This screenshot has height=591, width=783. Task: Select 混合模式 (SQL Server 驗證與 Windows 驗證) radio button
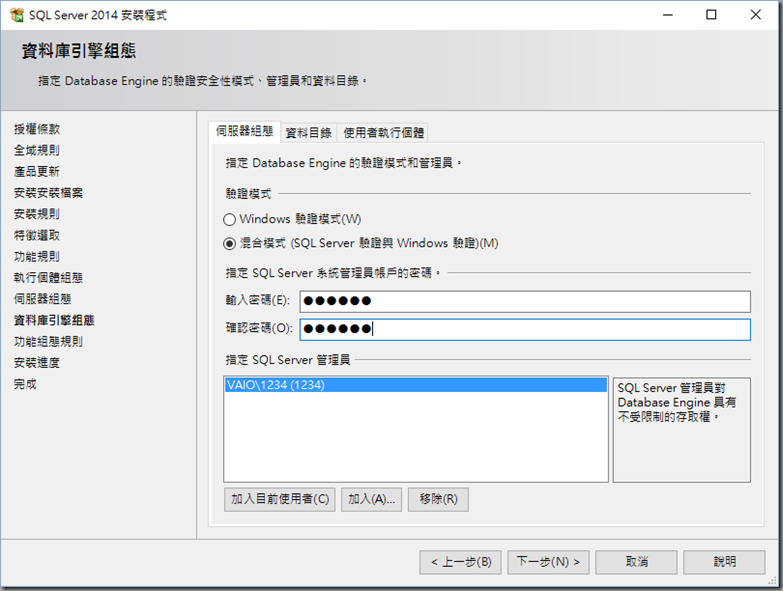pyautogui.click(x=229, y=244)
